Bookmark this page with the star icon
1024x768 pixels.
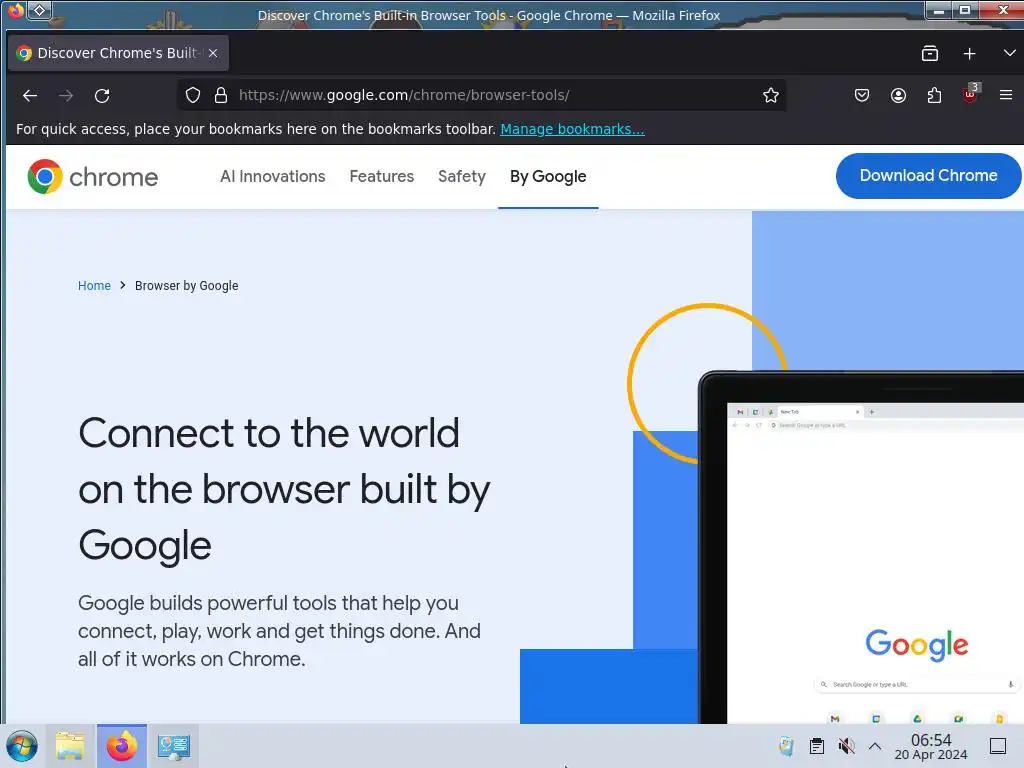[x=771, y=95]
